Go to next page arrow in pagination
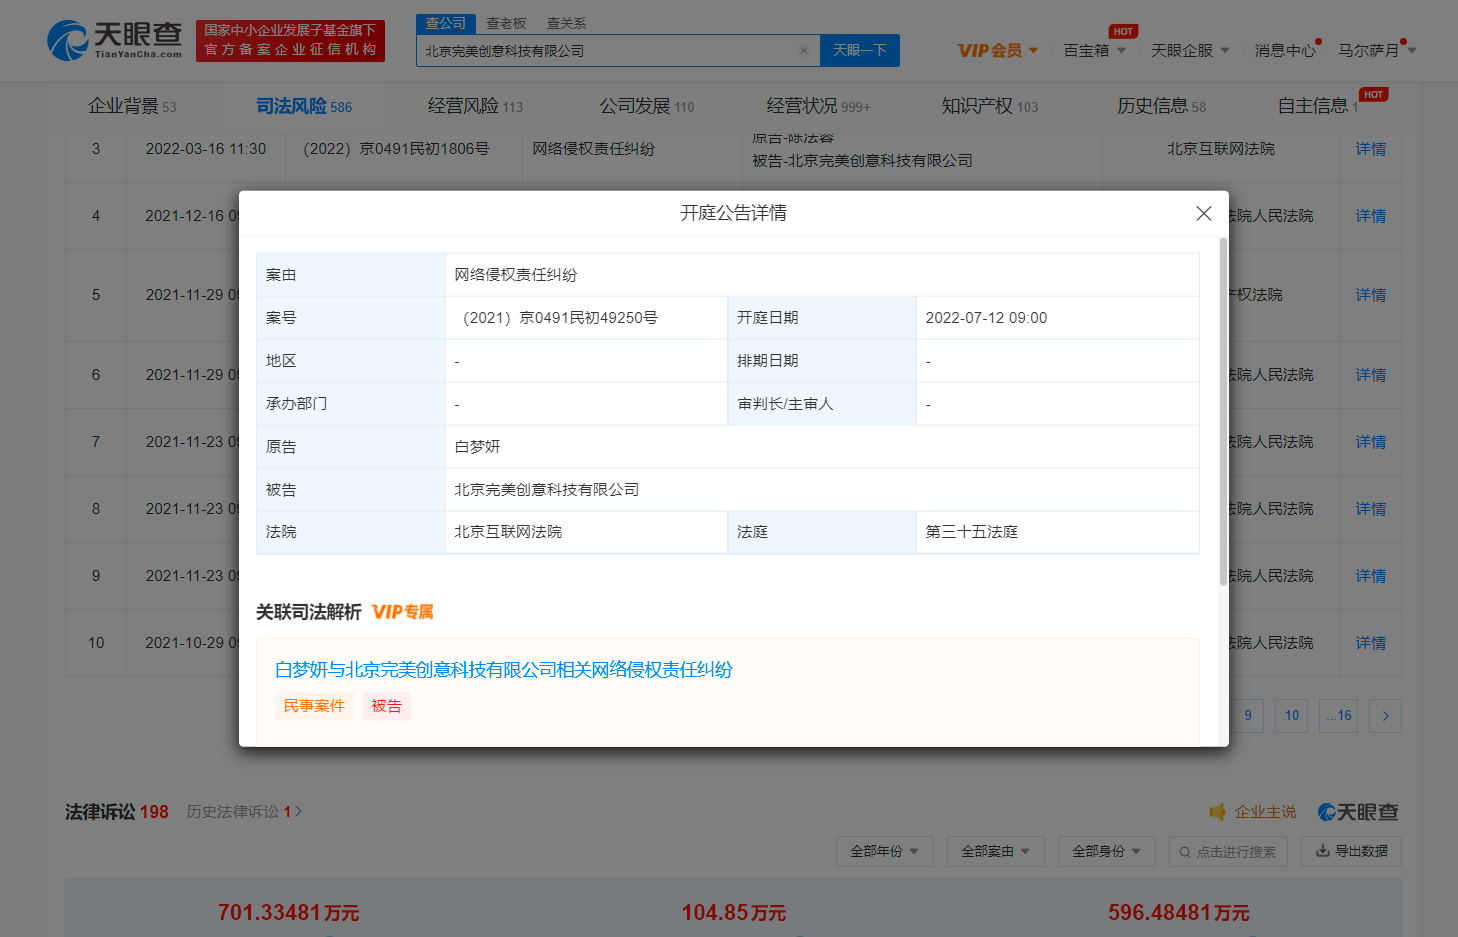 [x=1385, y=716]
